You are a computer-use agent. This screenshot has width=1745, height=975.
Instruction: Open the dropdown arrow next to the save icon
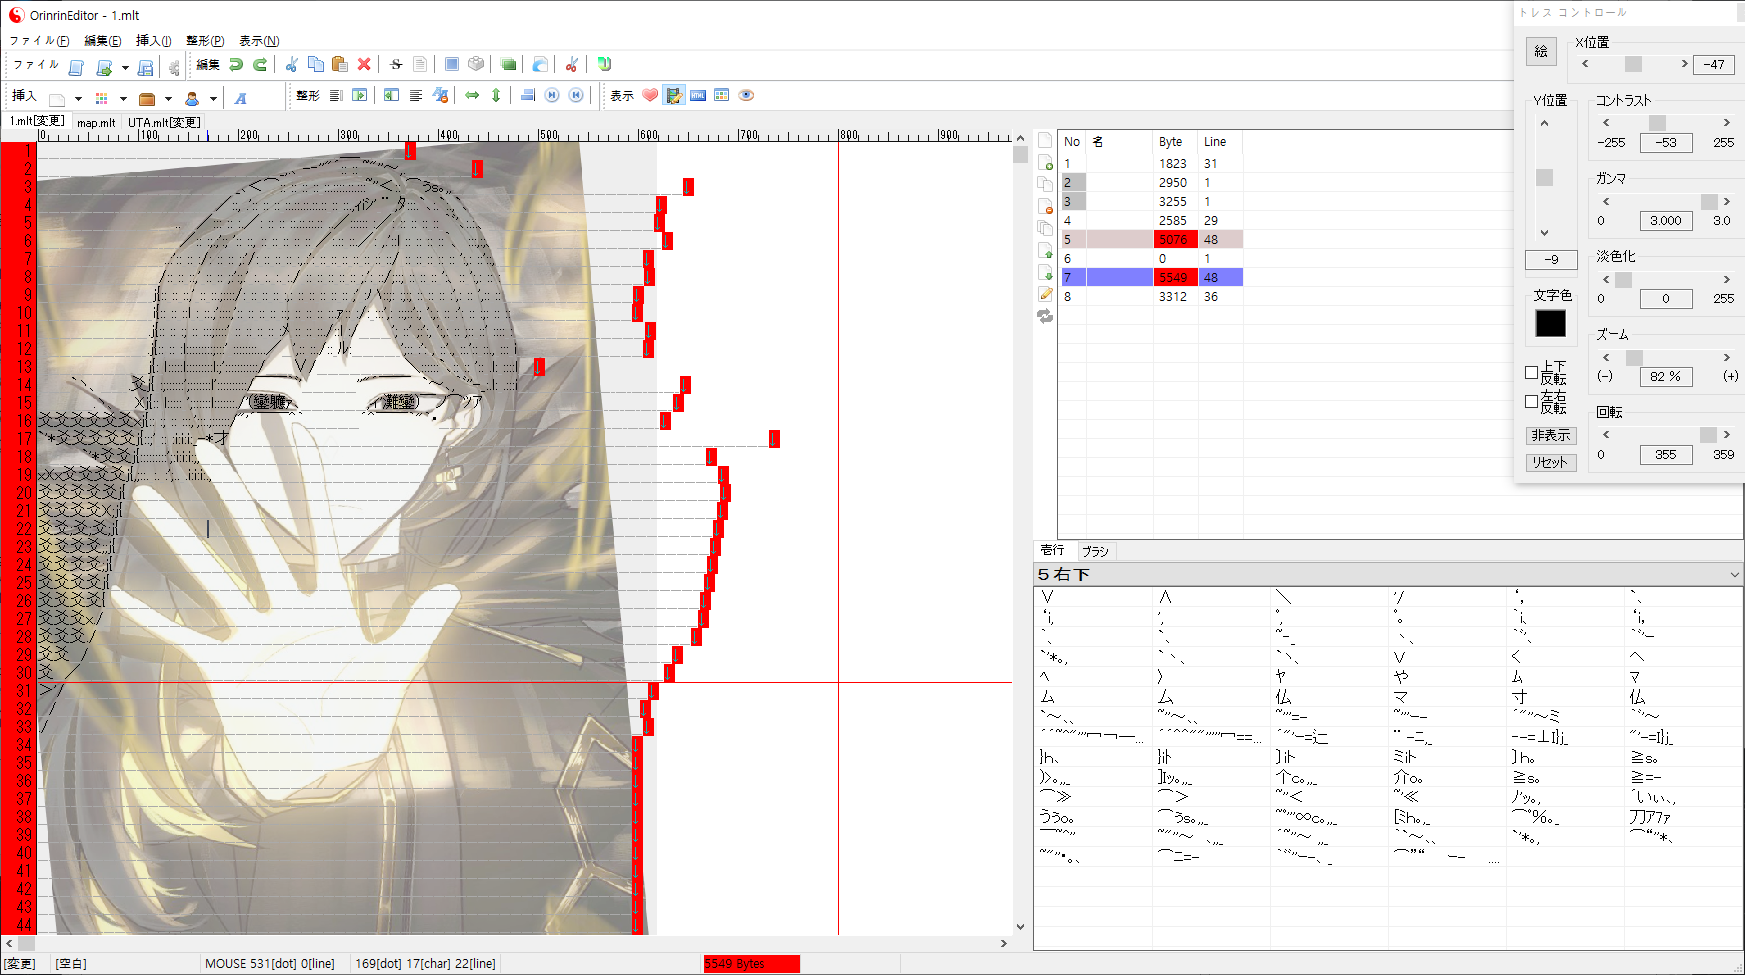point(125,68)
